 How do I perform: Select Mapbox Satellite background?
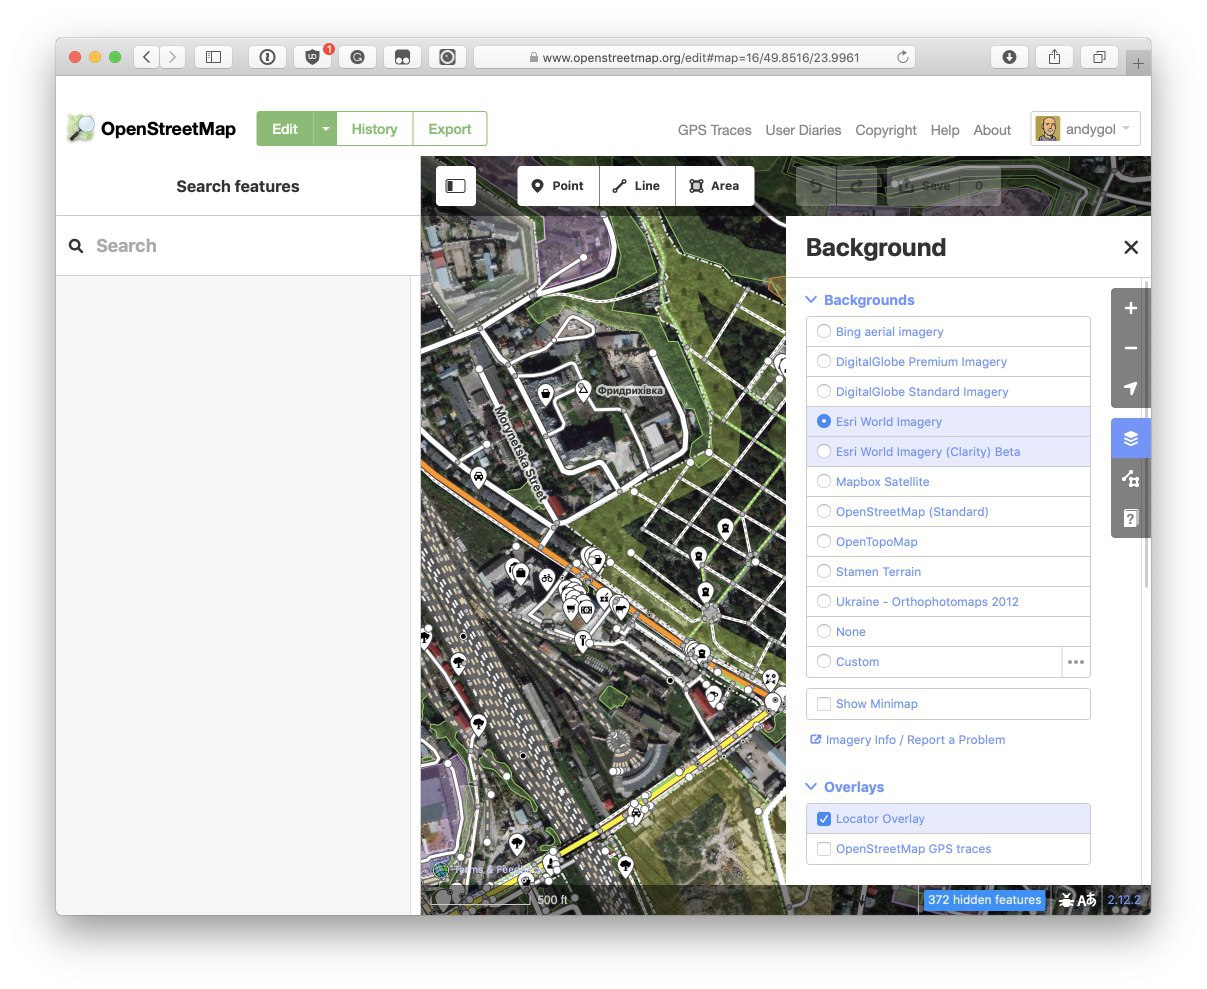pos(948,482)
